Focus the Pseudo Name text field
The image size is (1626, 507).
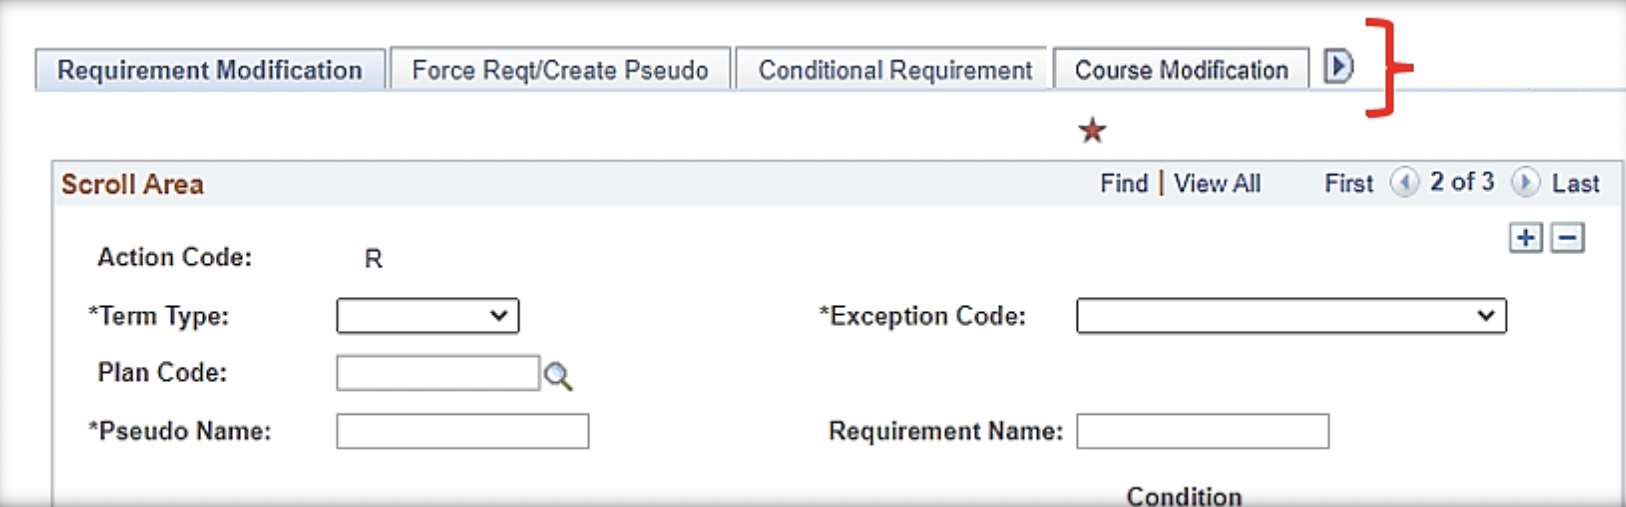[x=462, y=432]
